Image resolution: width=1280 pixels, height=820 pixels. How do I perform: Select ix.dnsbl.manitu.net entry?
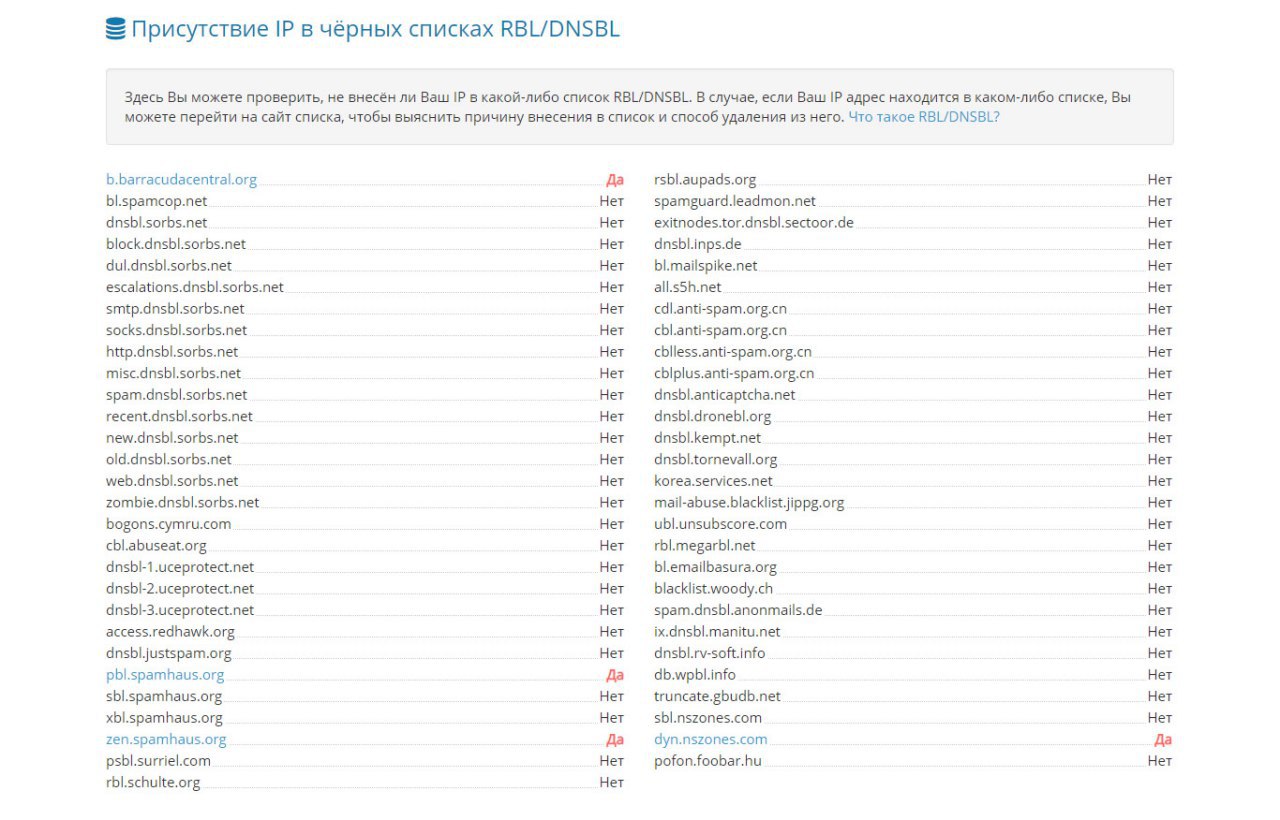[x=717, y=631]
